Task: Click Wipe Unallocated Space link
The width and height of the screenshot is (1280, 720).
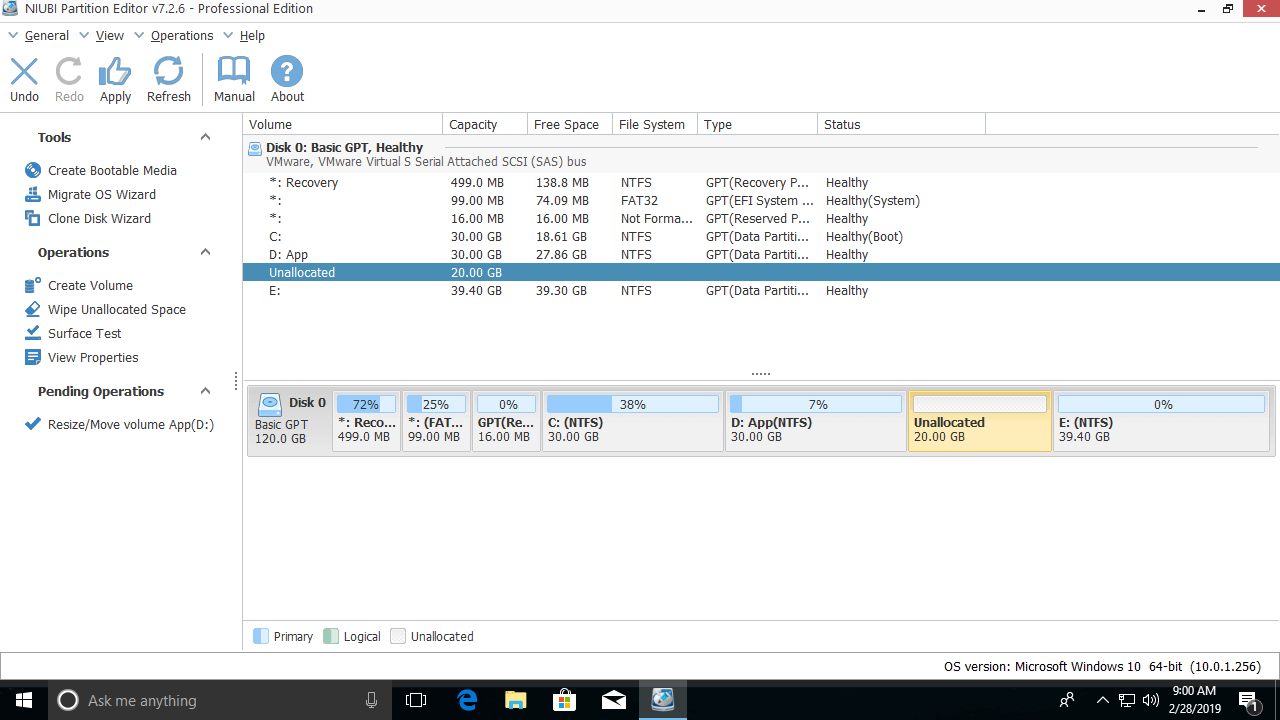Action: click(x=116, y=310)
